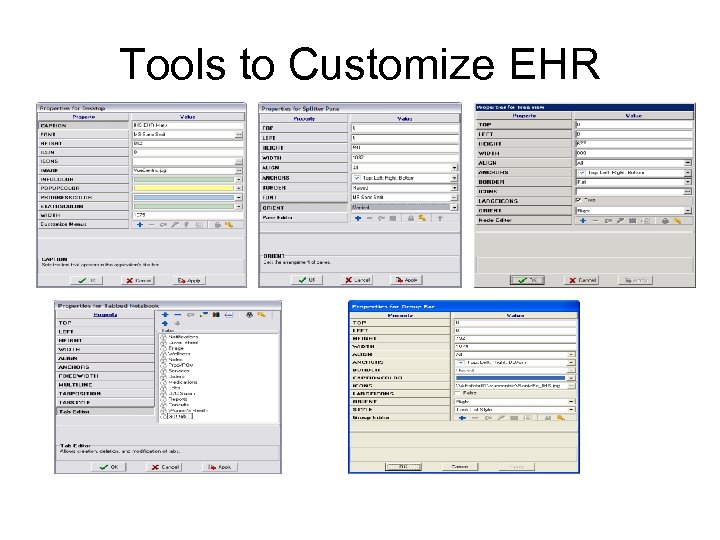Screen dimensions: 720x540
Task: Open the ALIGN dropdown in Splitter Pane properties
Action: [x=455, y=168]
